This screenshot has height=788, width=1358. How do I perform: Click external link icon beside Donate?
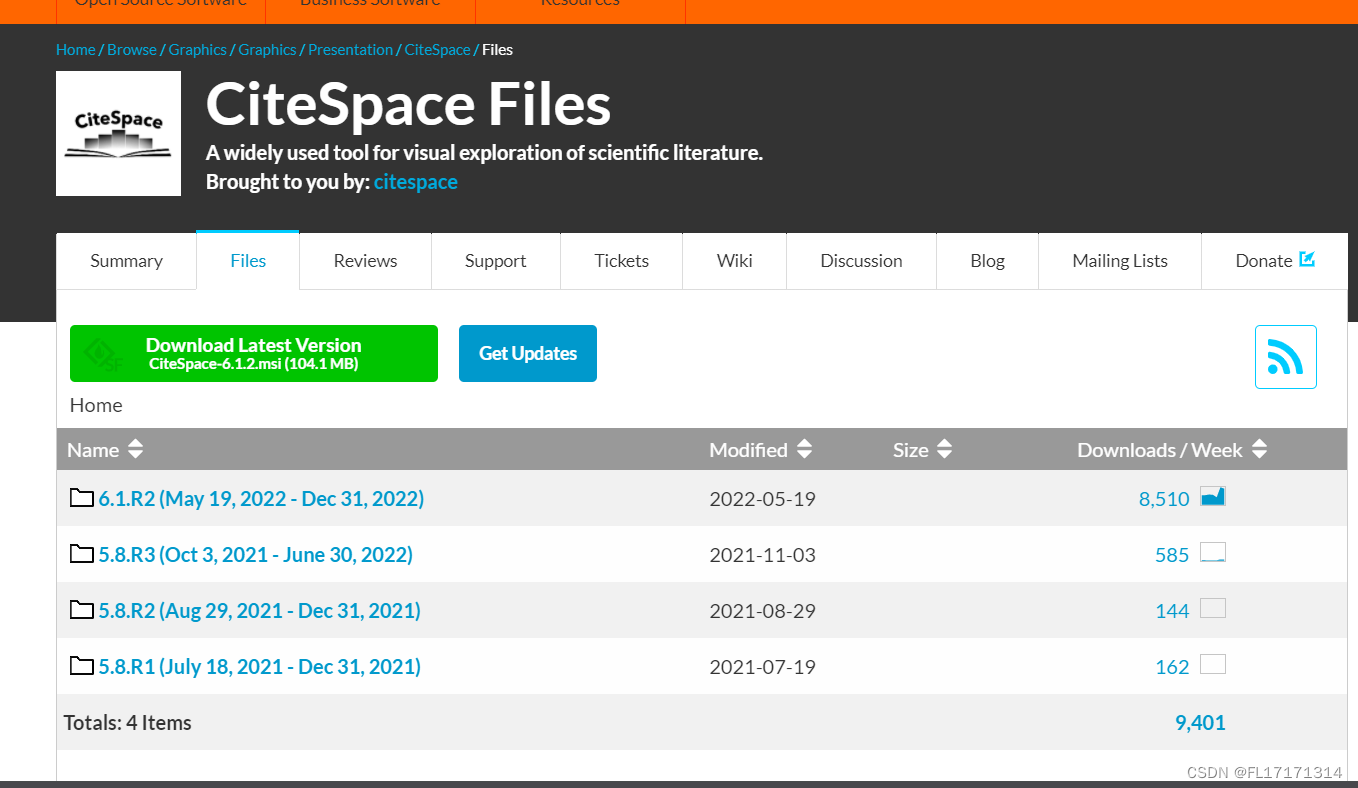click(1307, 259)
